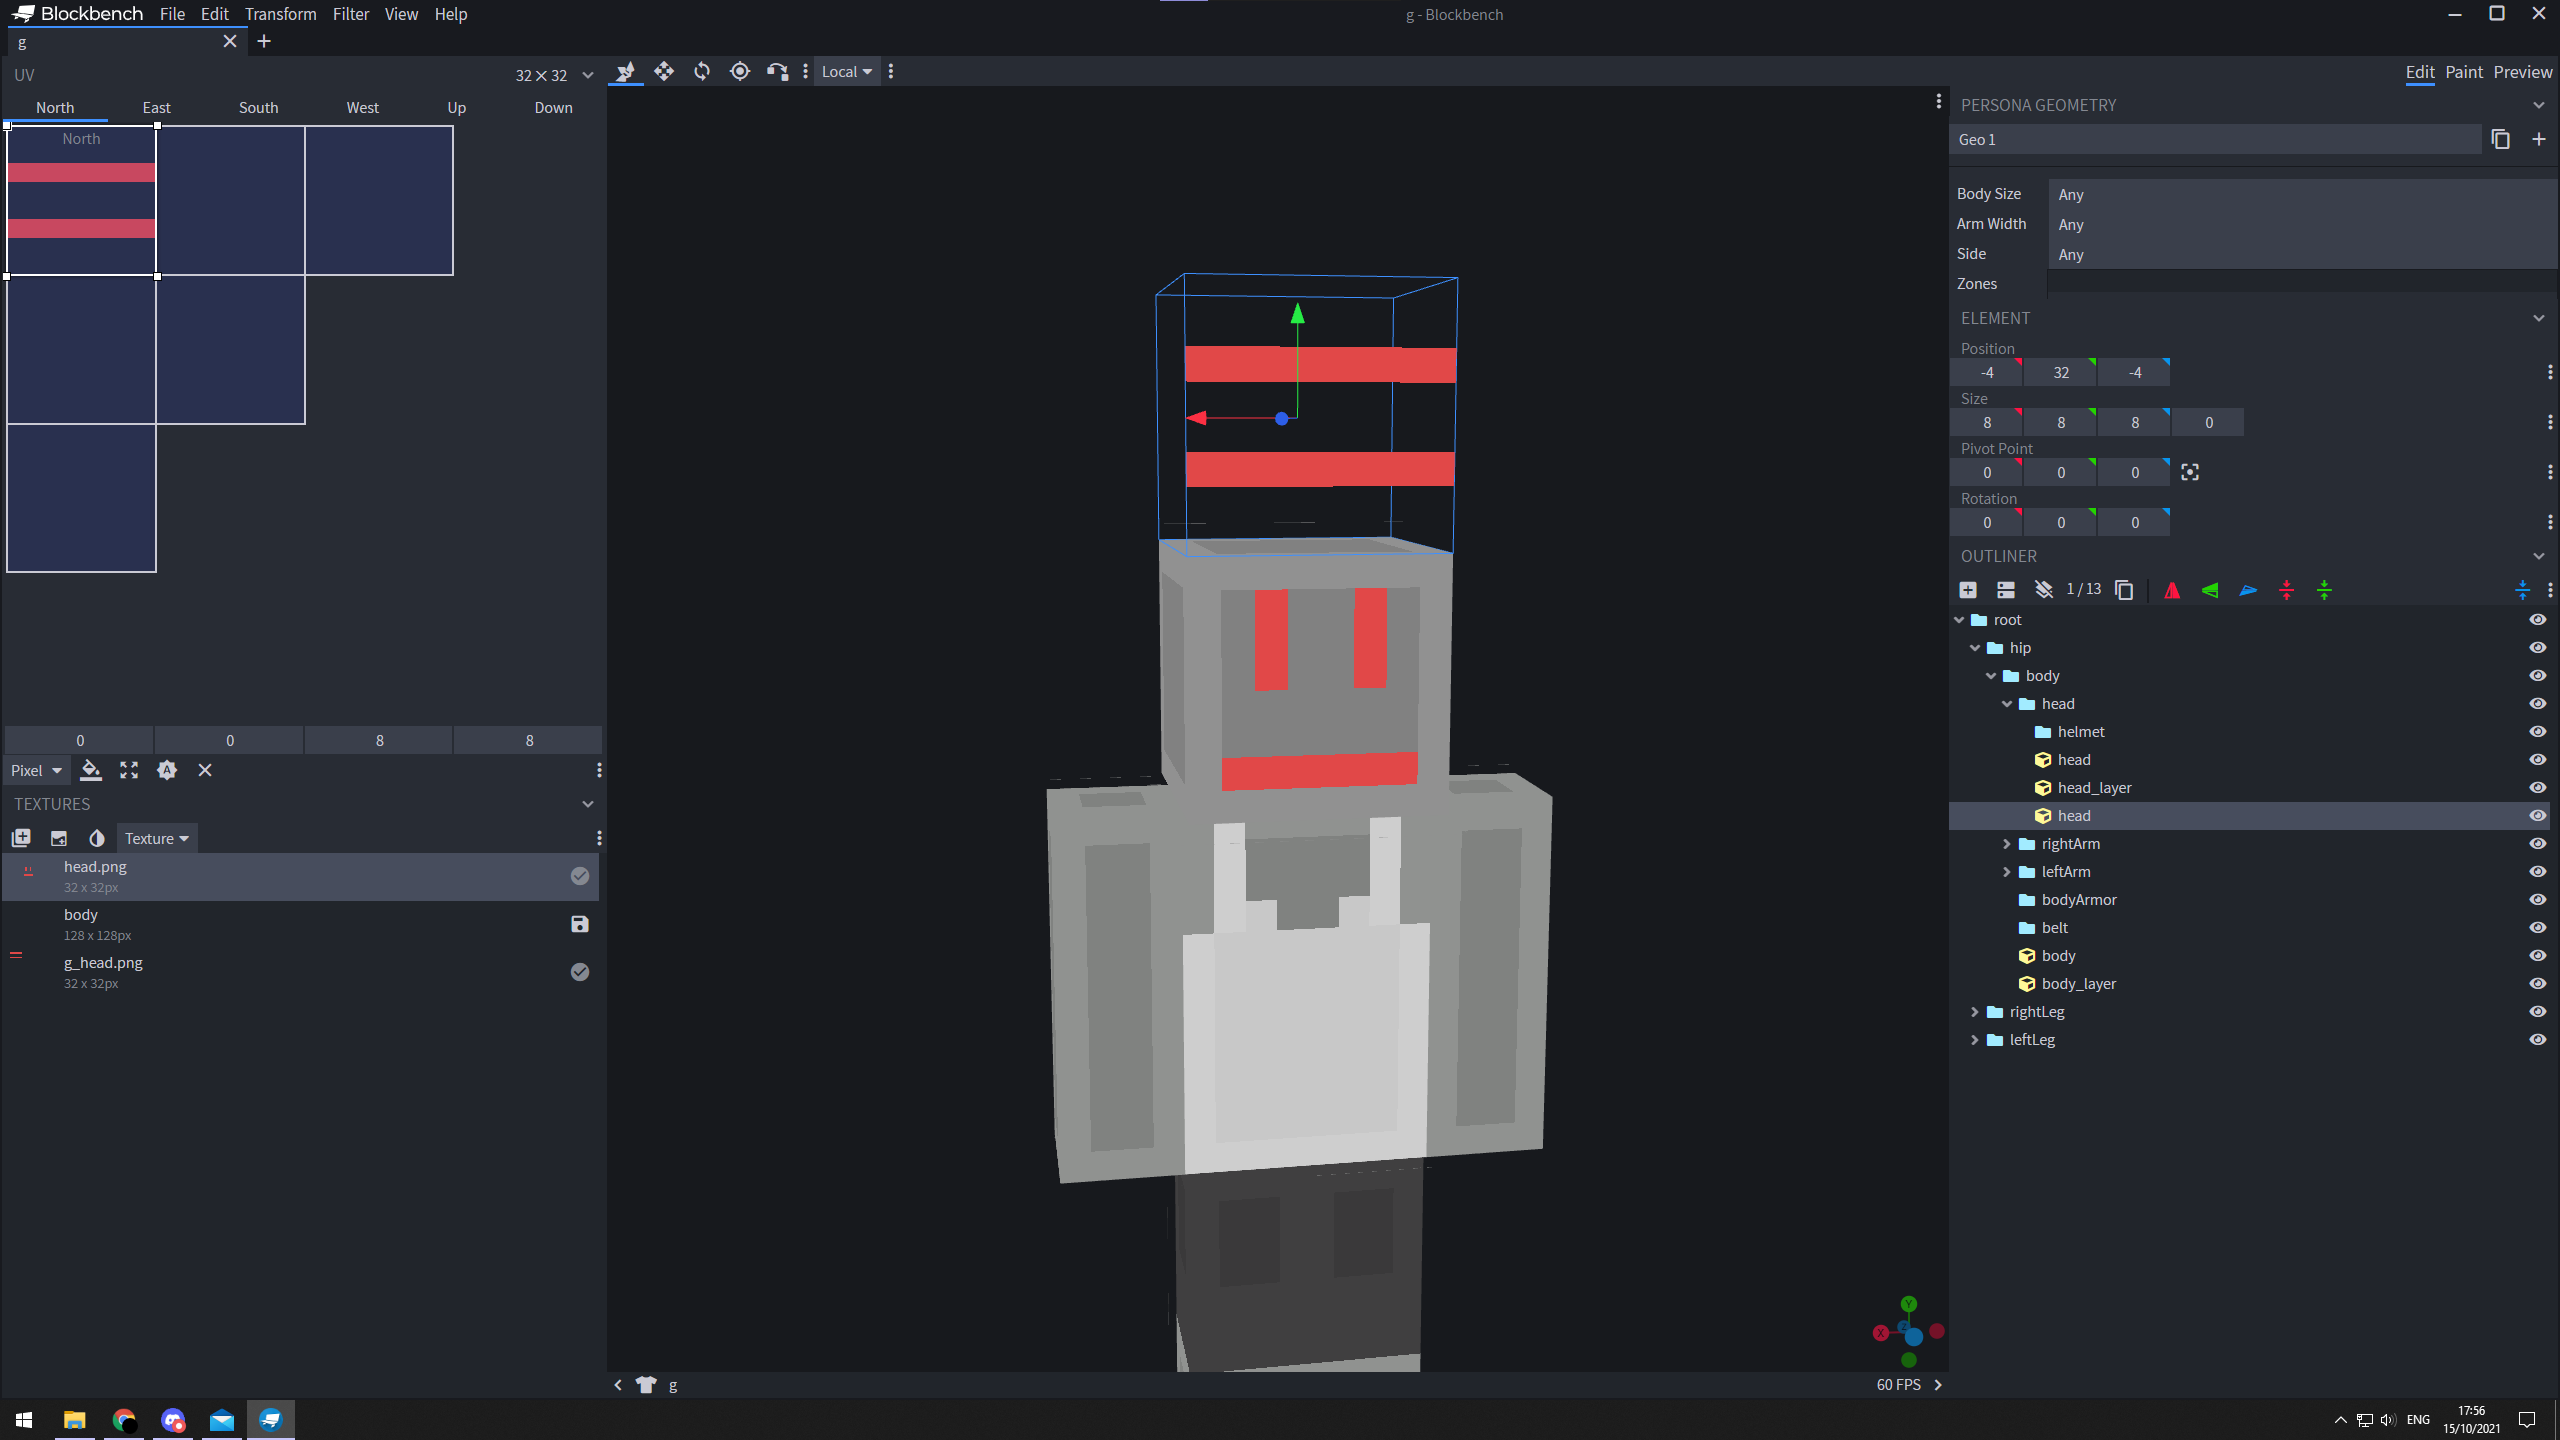This screenshot has width=2560, height=1440.
Task: Toggle visibility of the rightLeg group
Action: point(2540,1011)
